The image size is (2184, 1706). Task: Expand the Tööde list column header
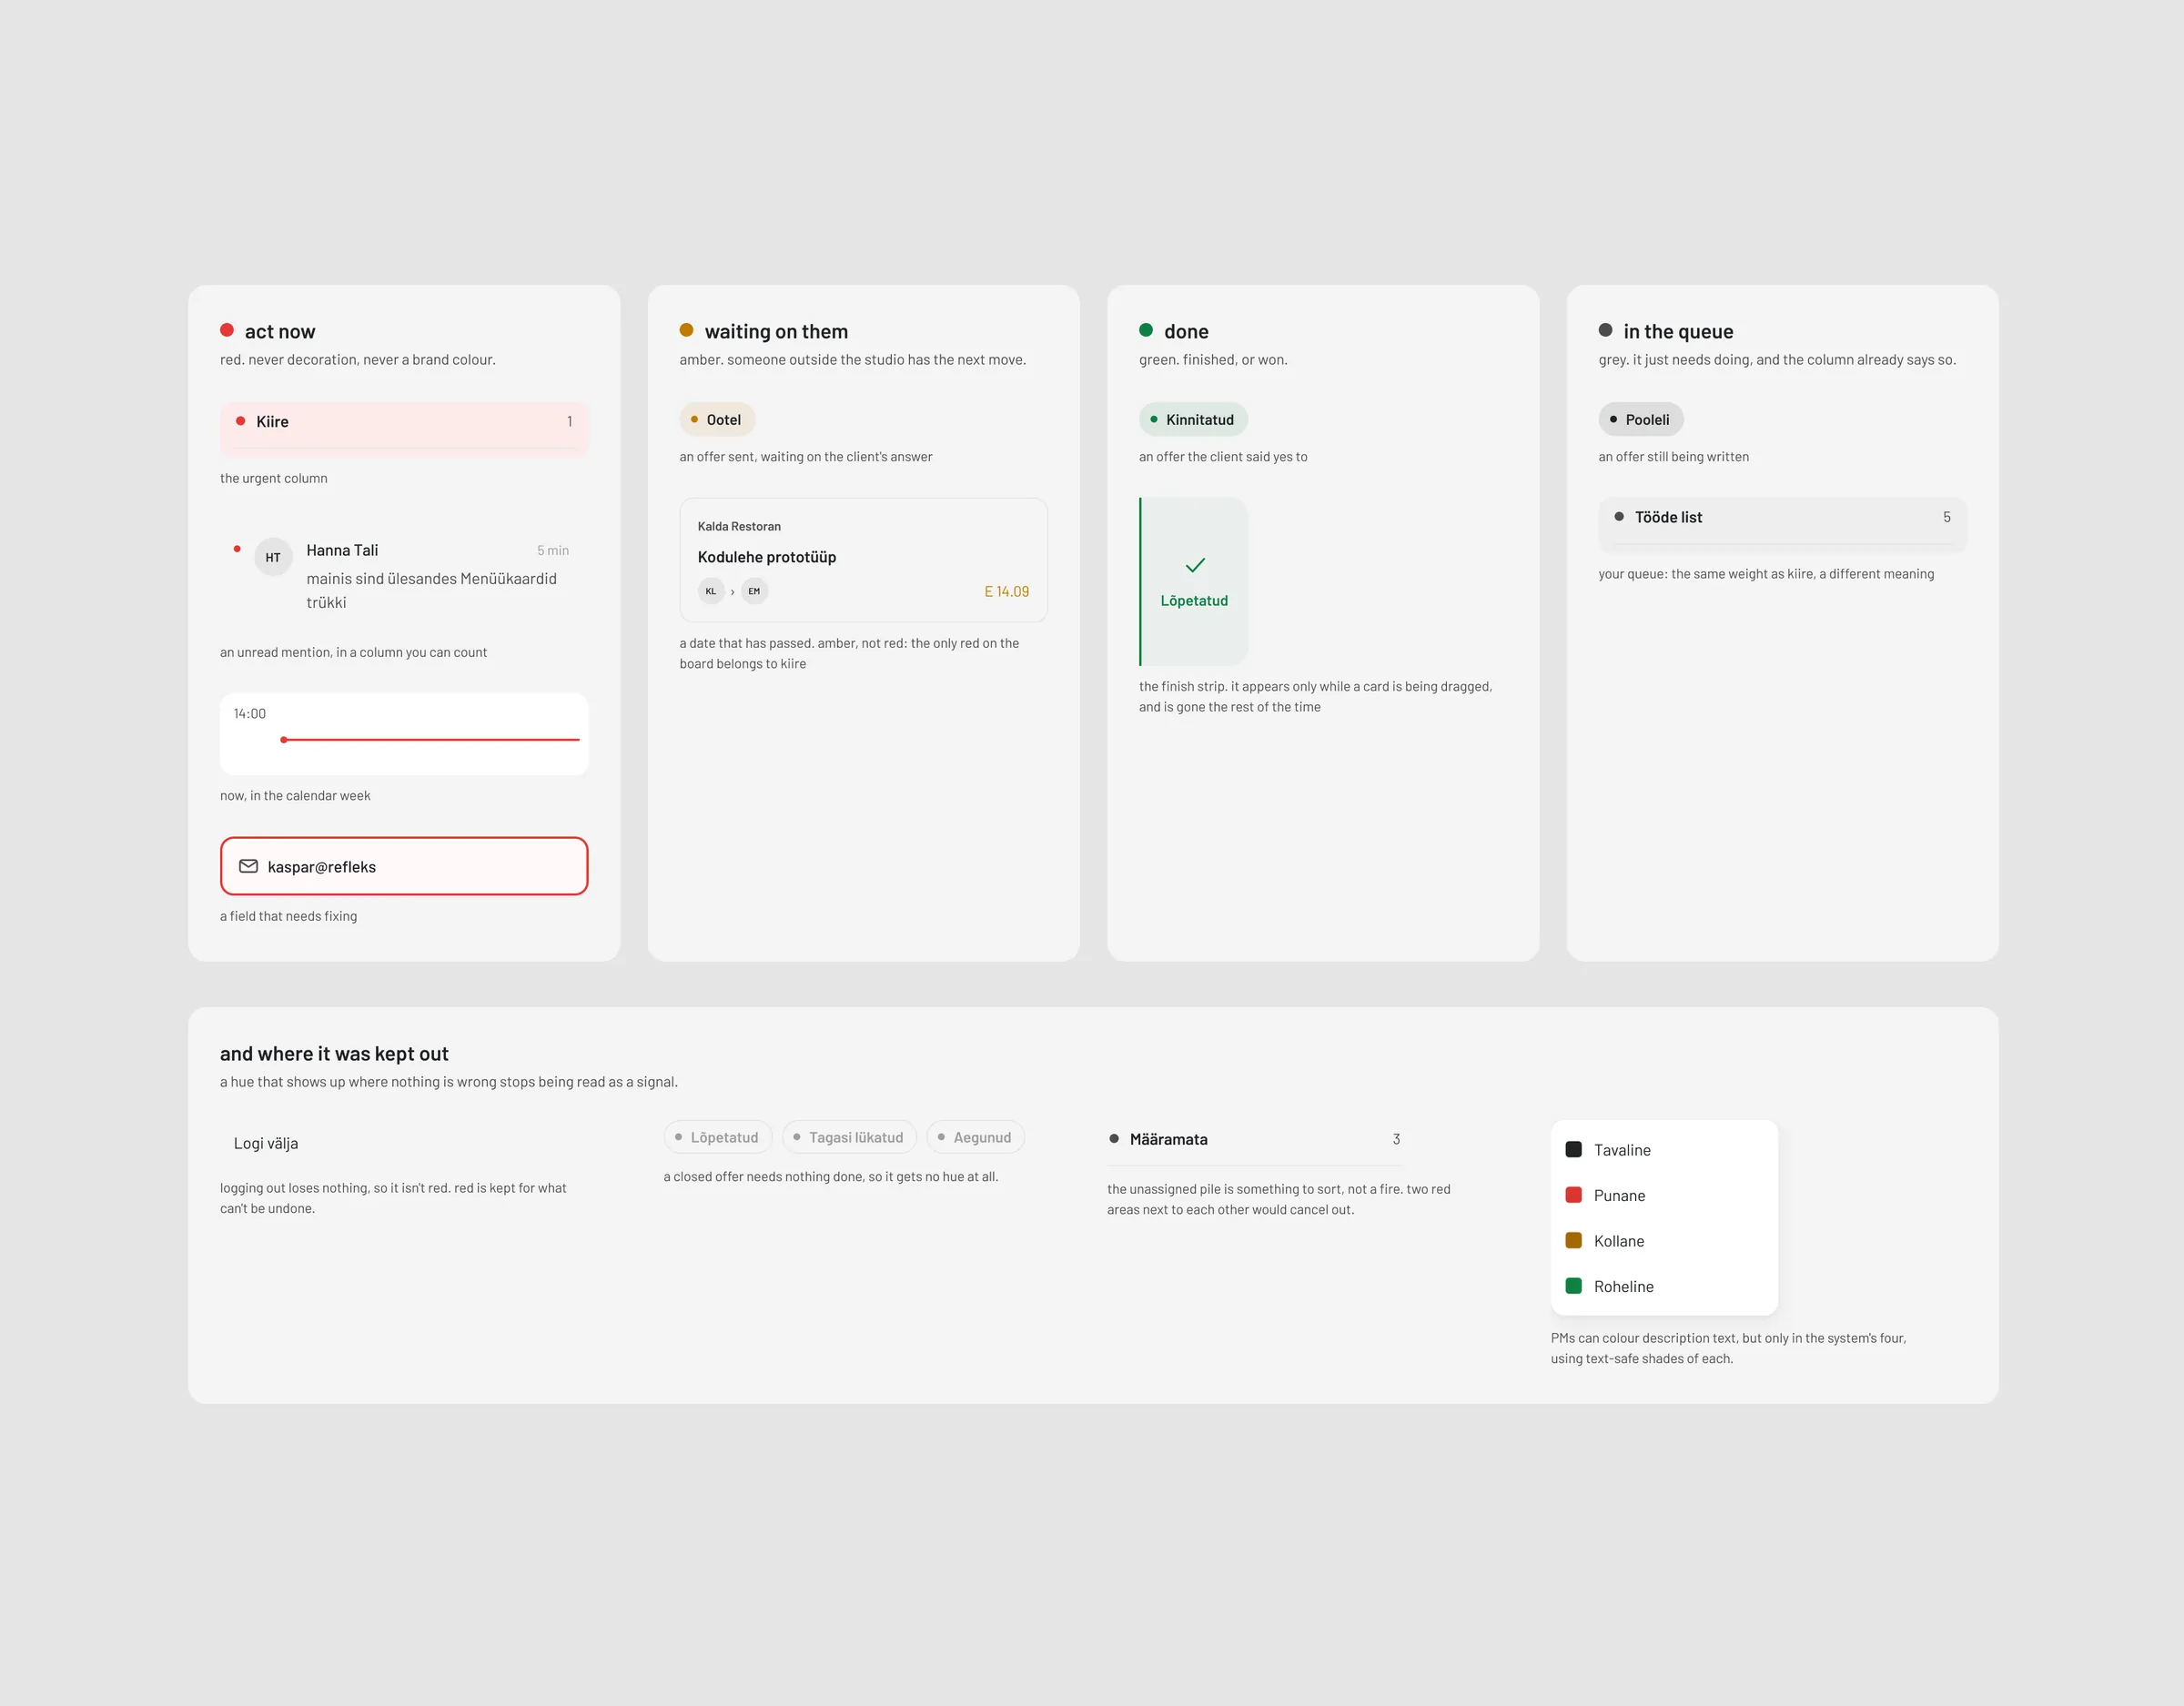1782,519
